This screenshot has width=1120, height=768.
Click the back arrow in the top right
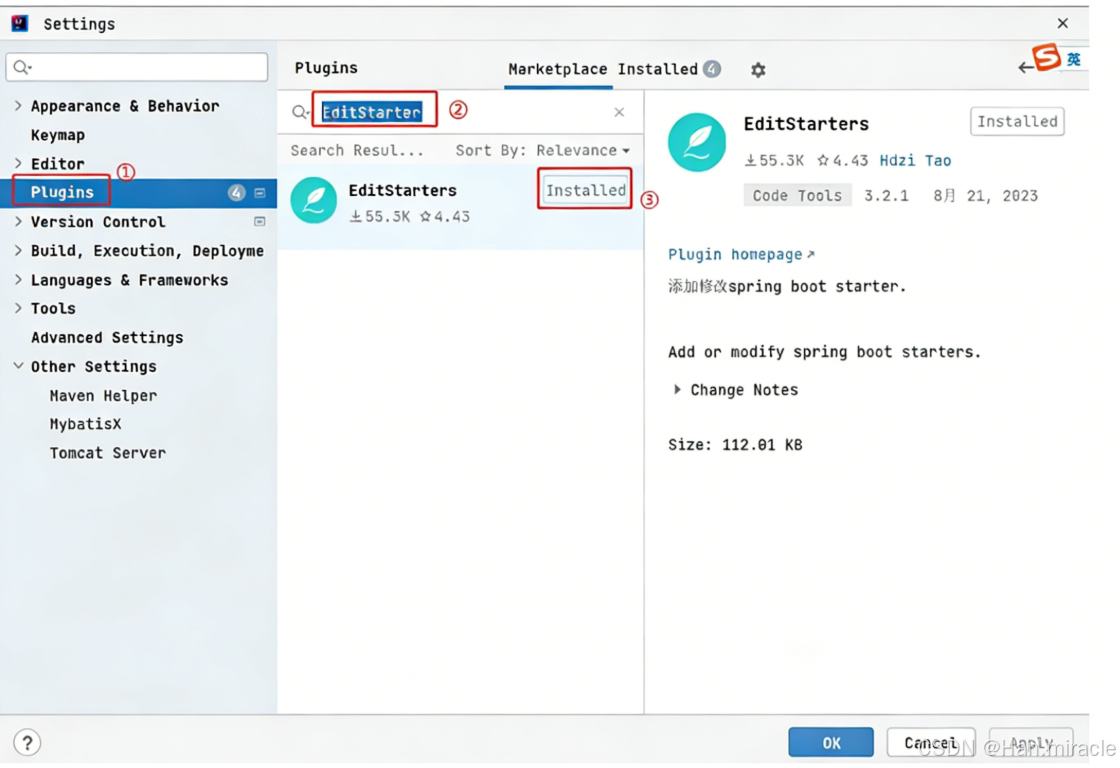tap(1025, 67)
